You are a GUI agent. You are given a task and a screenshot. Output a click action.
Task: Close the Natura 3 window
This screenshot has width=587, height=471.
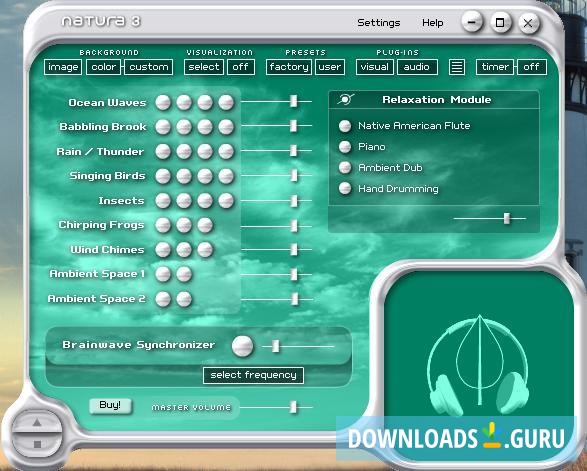(x=528, y=23)
